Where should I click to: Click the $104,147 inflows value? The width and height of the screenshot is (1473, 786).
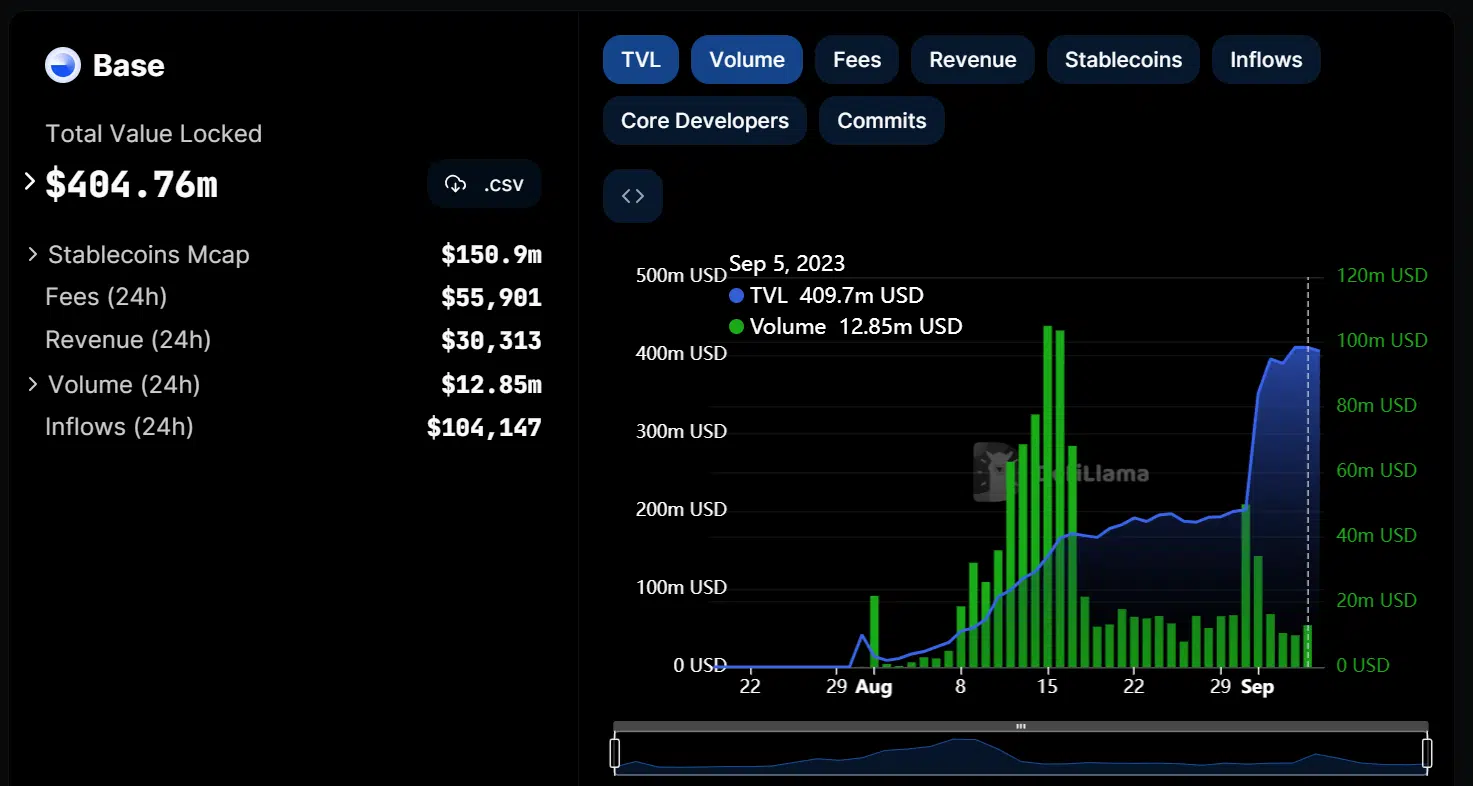coord(484,428)
